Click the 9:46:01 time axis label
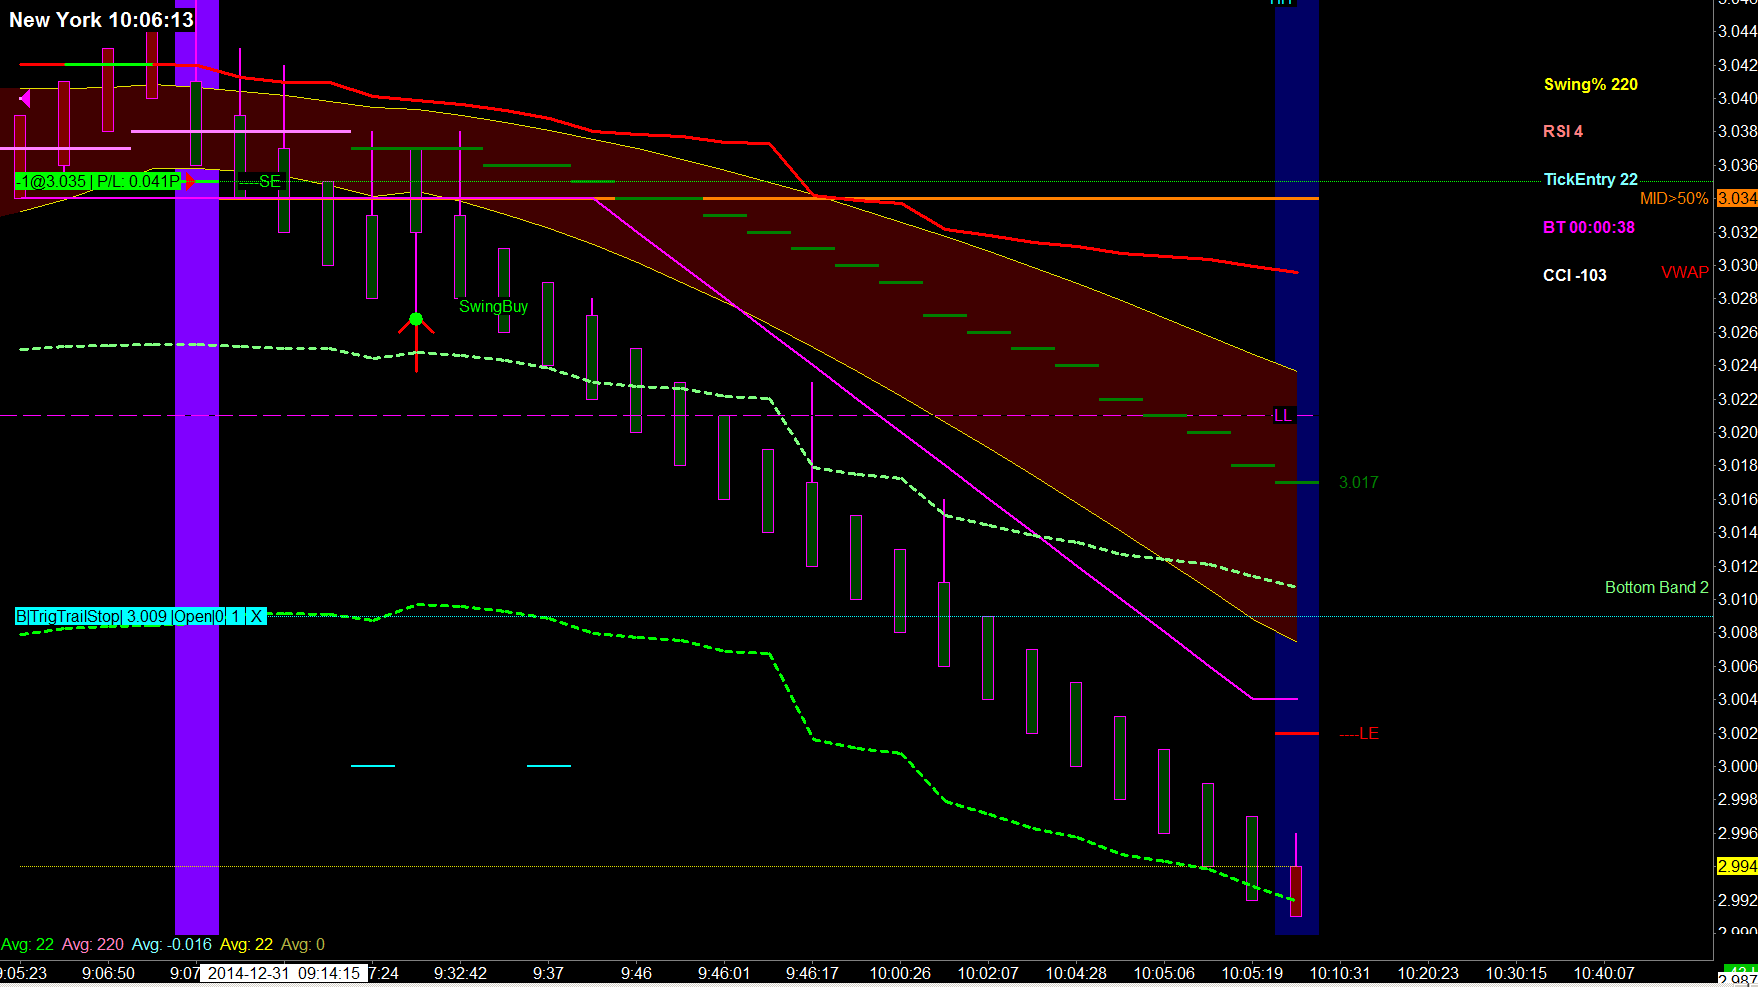This screenshot has height=987, width=1758. click(x=724, y=973)
